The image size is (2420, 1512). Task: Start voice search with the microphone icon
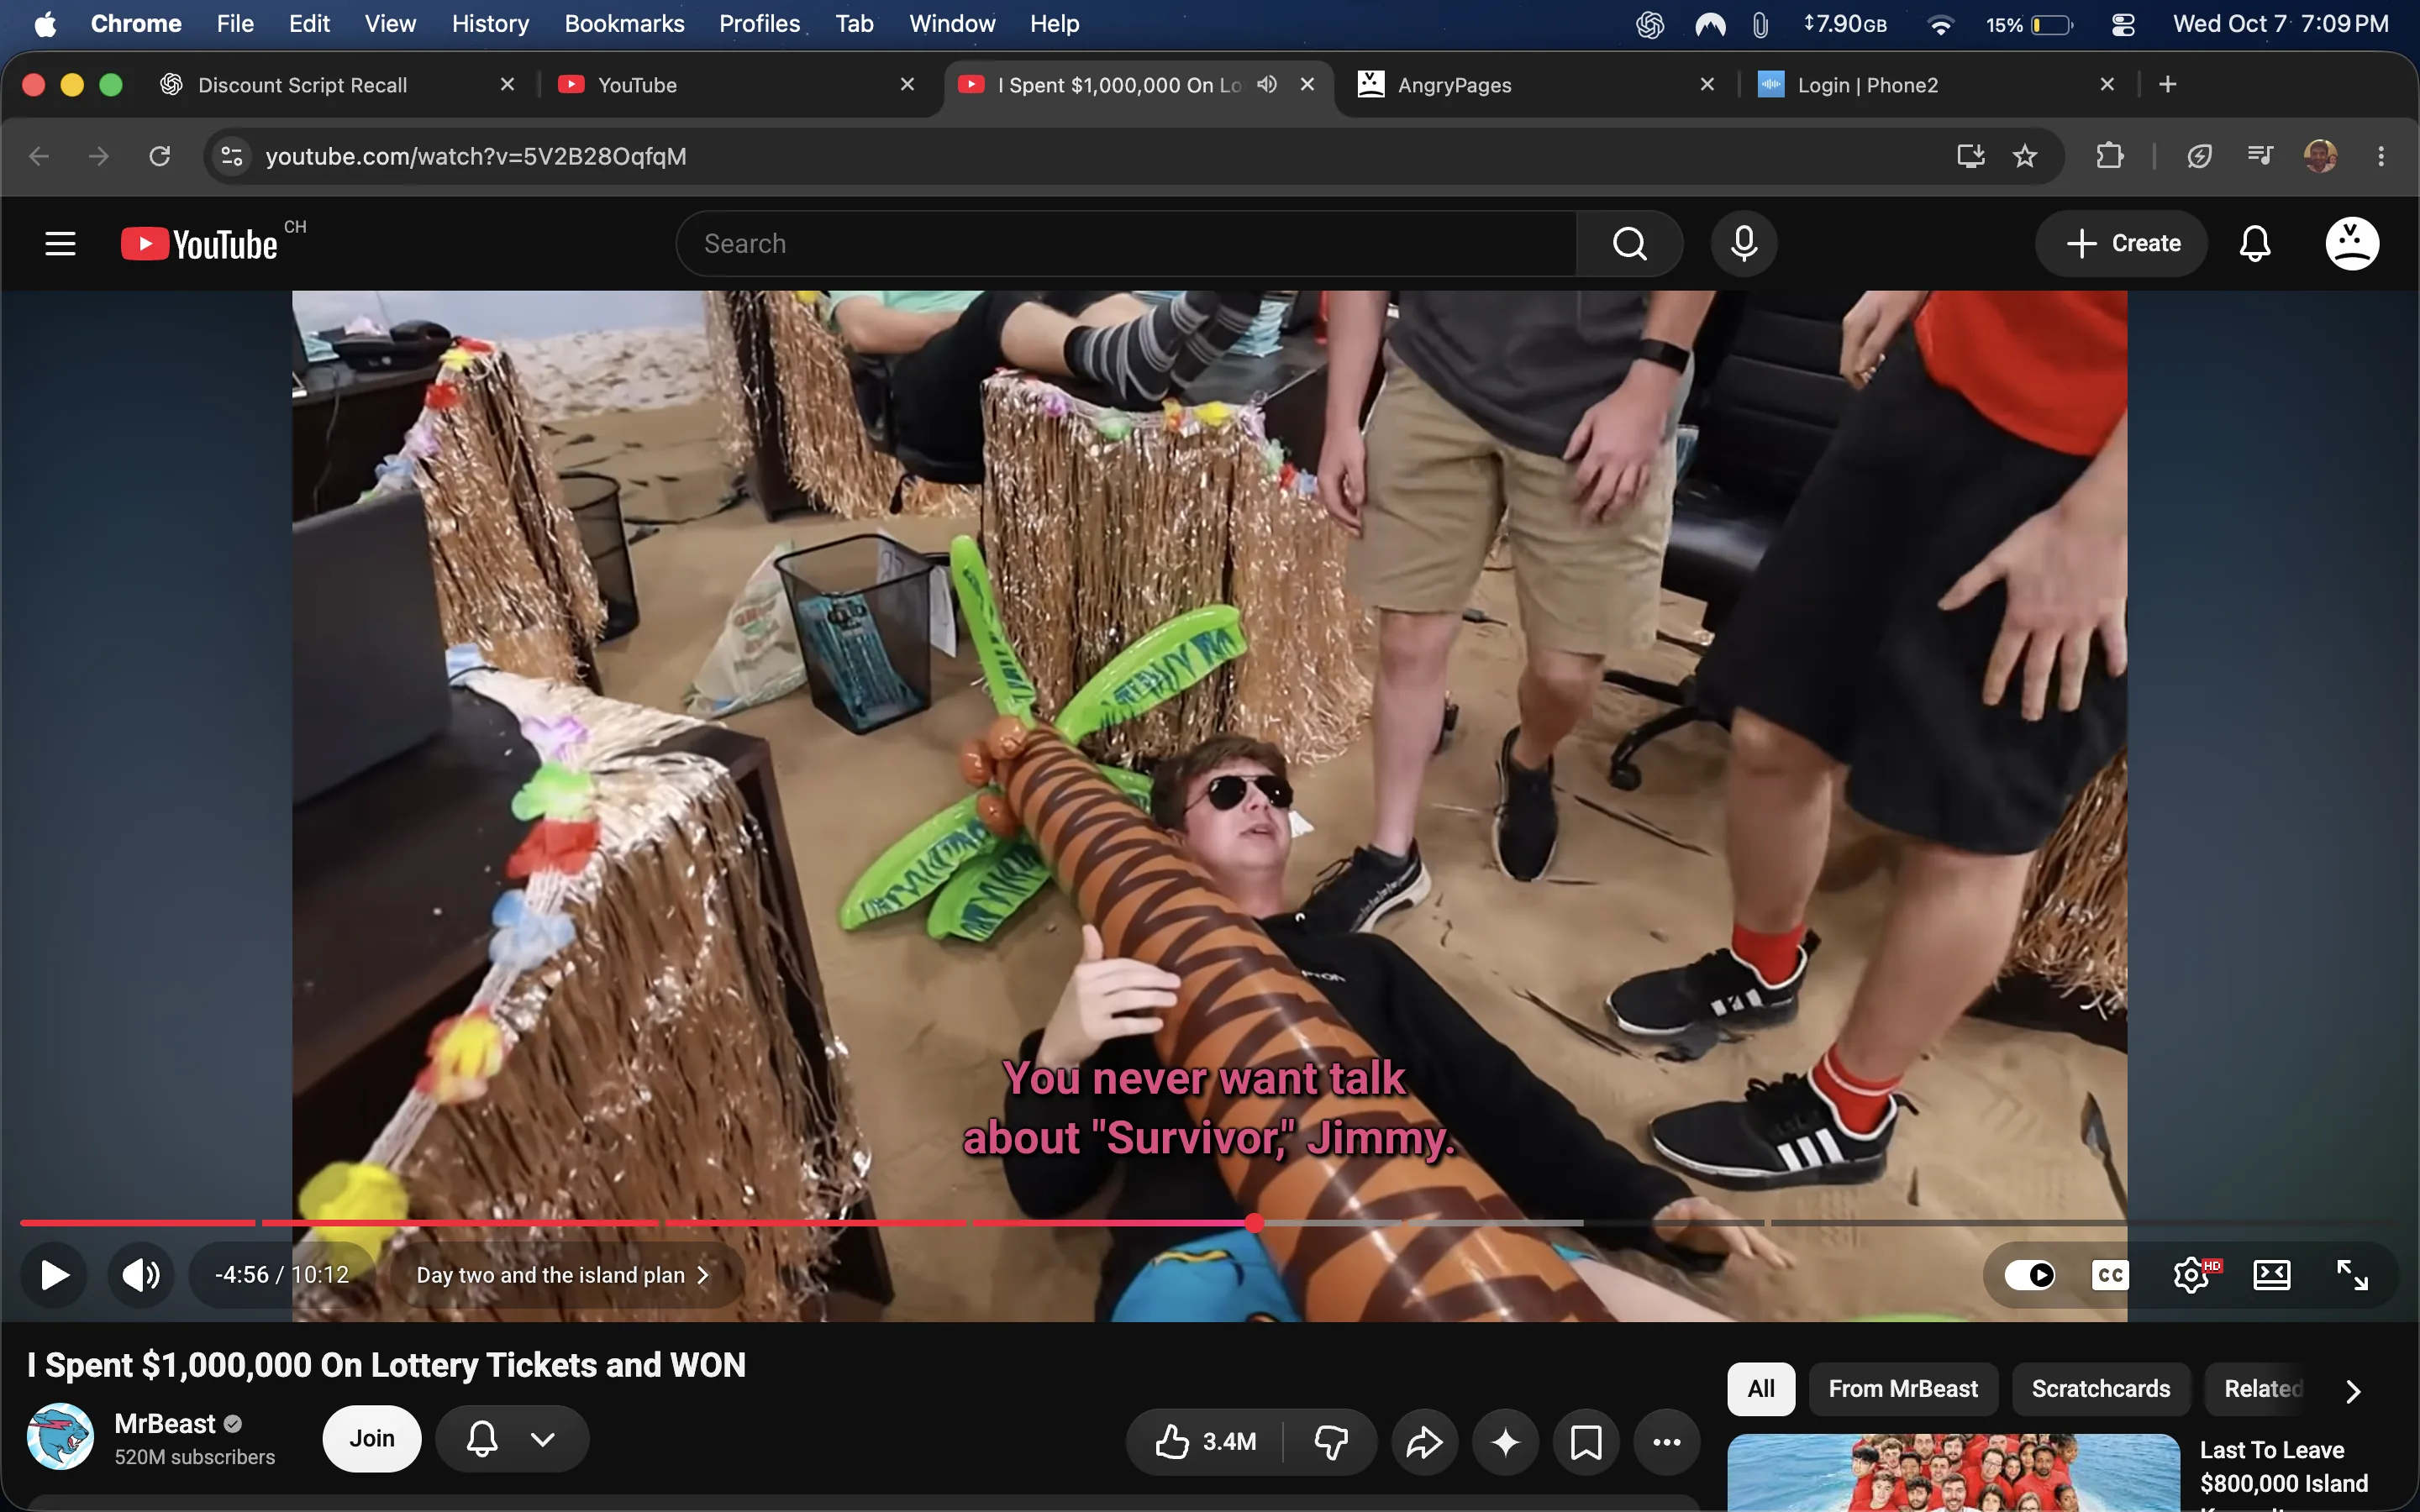tap(1743, 243)
